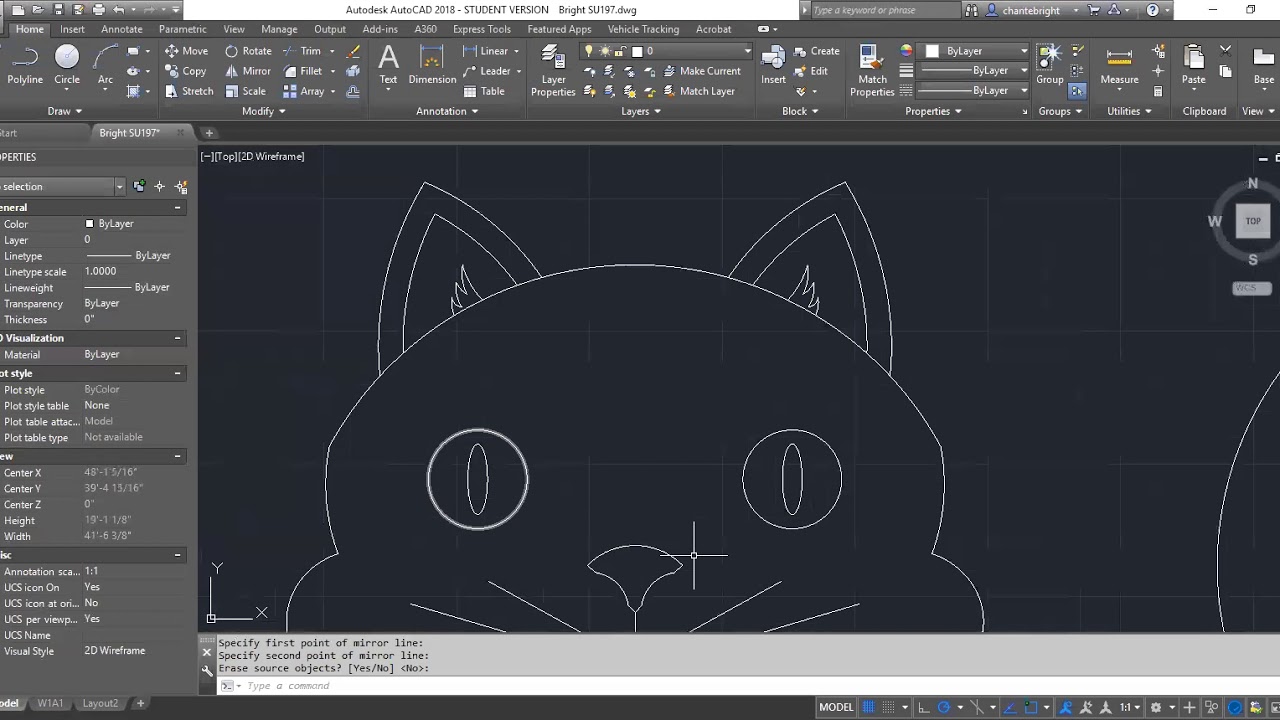Activate the Fillet command
Image resolution: width=1280 pixels, height=720 pixels.
[x=302, y=71]
